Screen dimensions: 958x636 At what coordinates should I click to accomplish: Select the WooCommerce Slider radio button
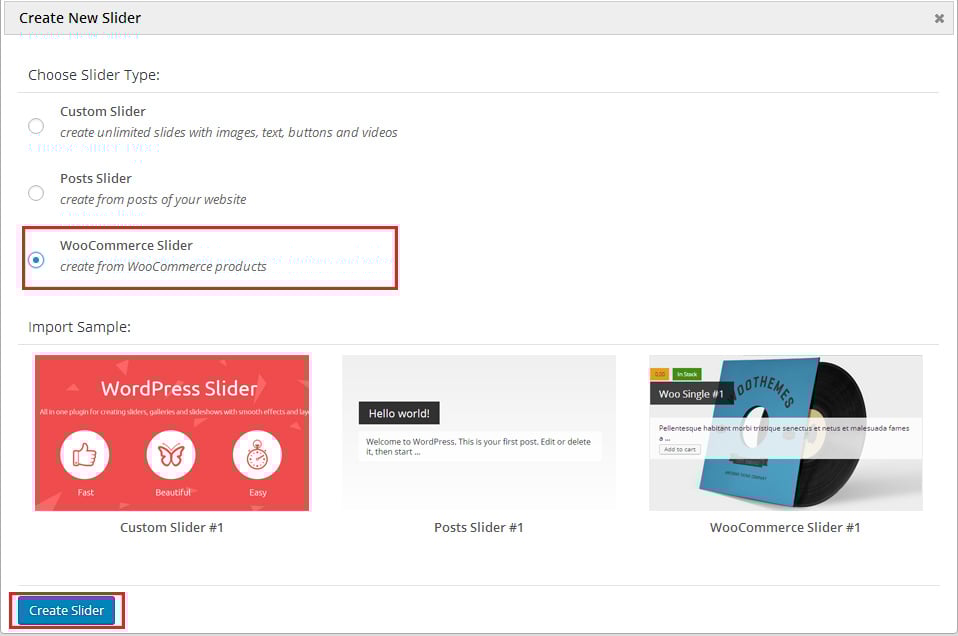[x=36, y=260]
